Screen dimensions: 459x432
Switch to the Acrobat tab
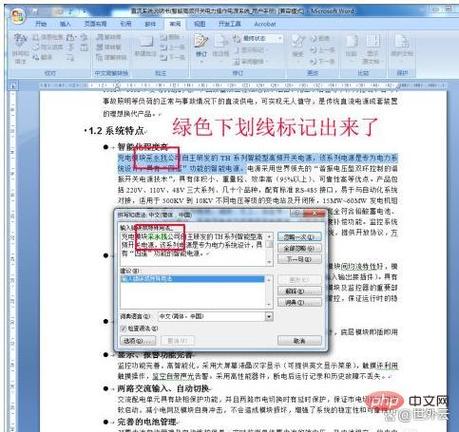[265, 24]
